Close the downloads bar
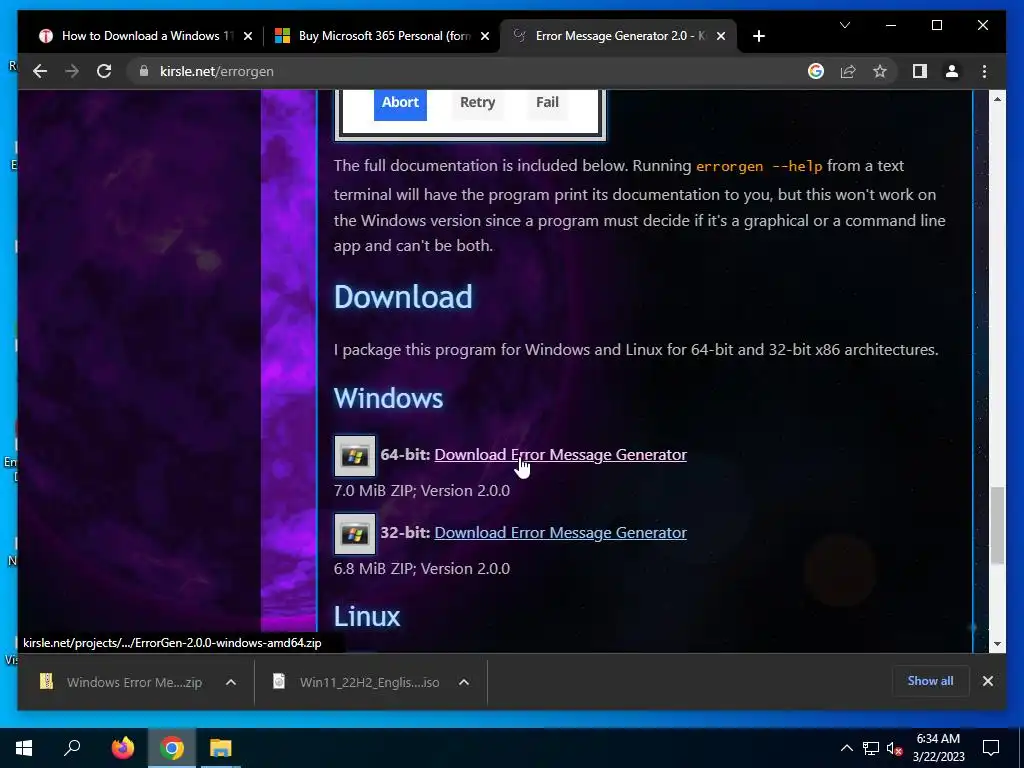Viewport: 1024px width, 768px height. 987,681
